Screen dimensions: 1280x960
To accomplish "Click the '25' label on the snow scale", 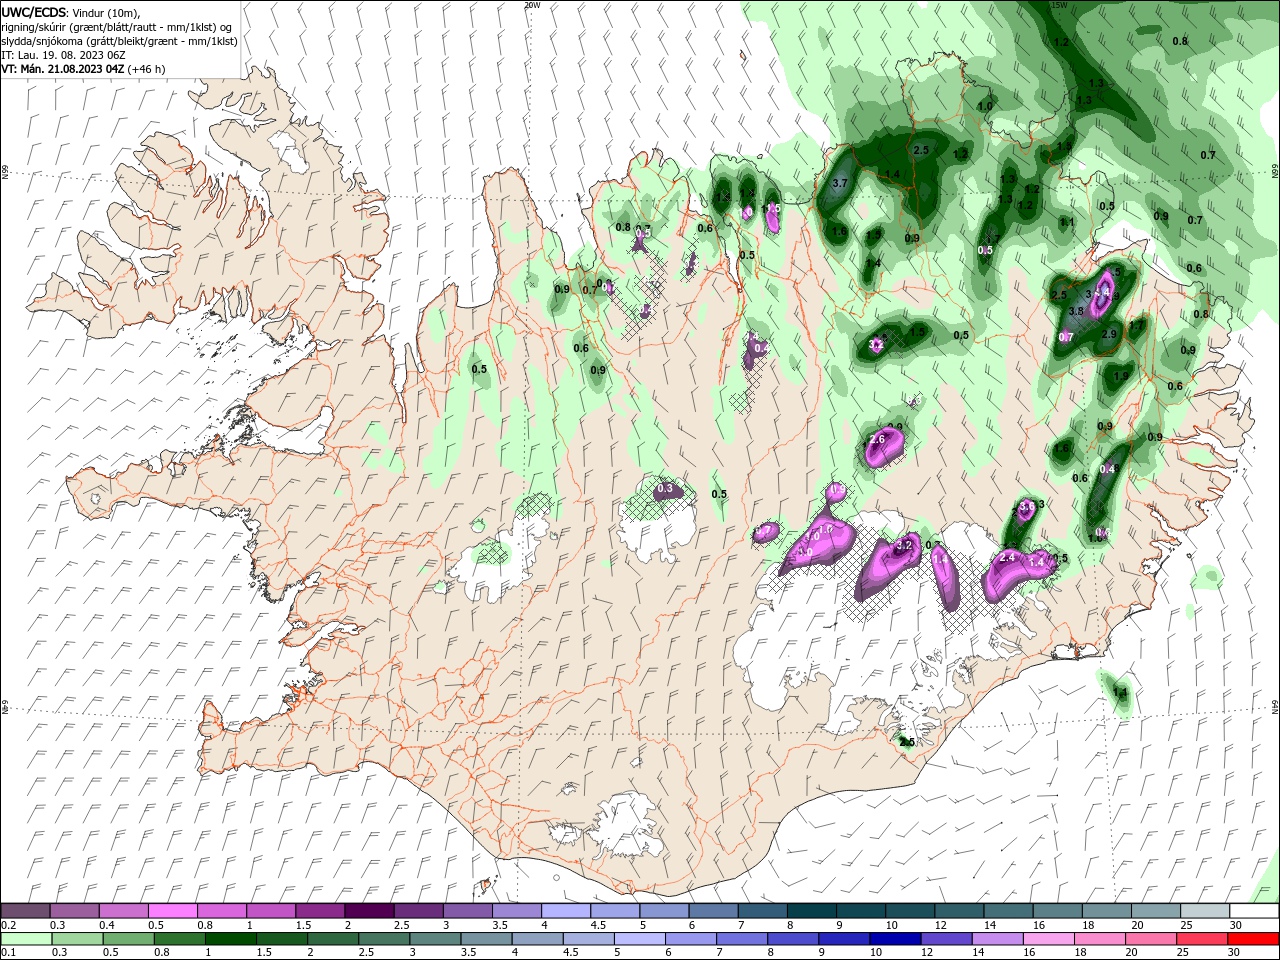I will pyautogui.click(x=1186, y=925).
